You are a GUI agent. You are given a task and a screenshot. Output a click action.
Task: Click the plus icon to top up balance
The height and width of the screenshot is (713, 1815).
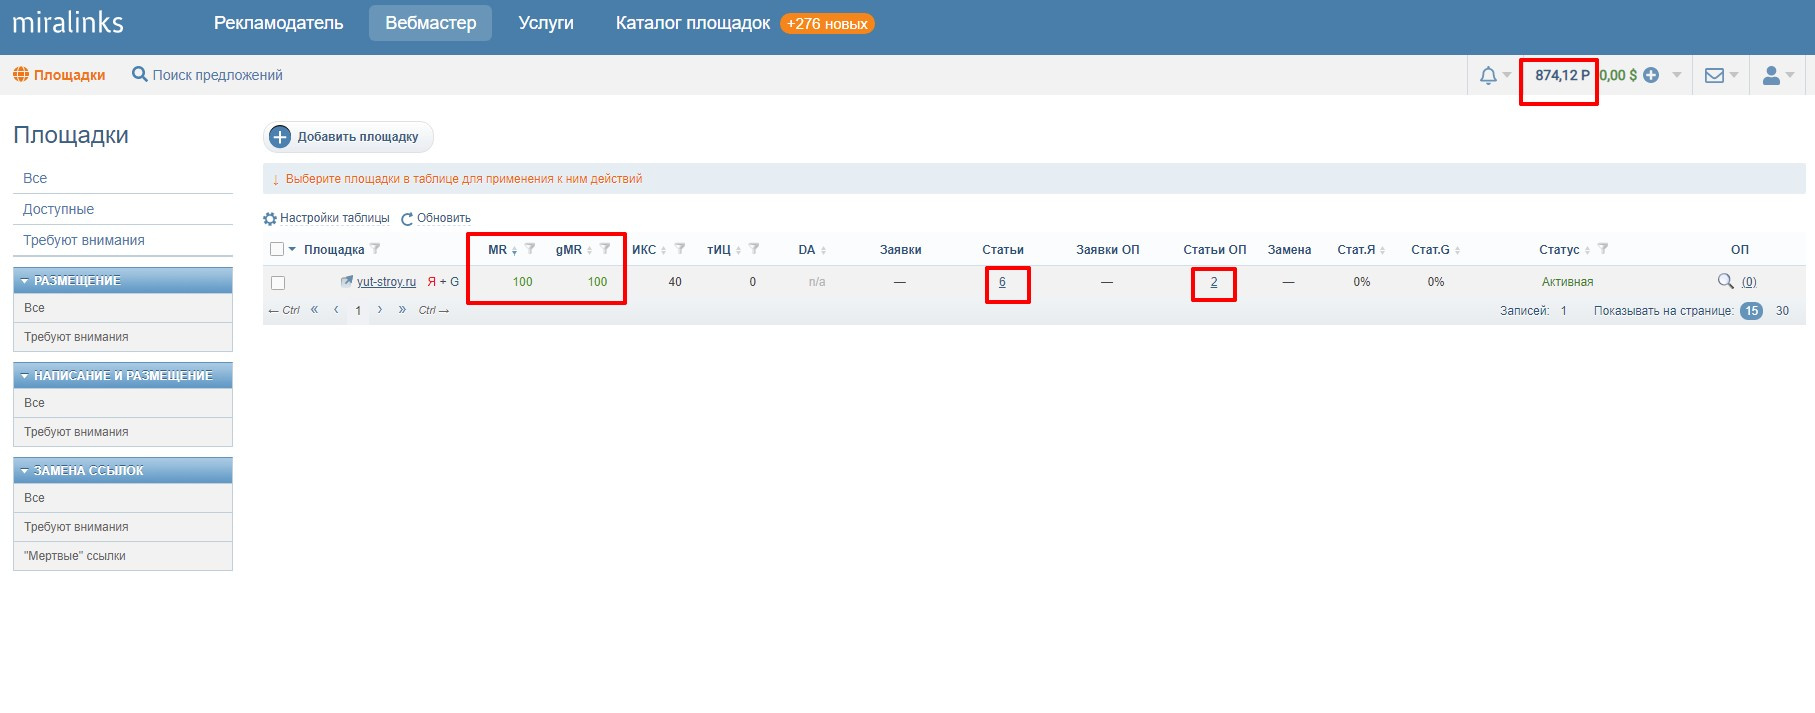[x=1651, y=75]
